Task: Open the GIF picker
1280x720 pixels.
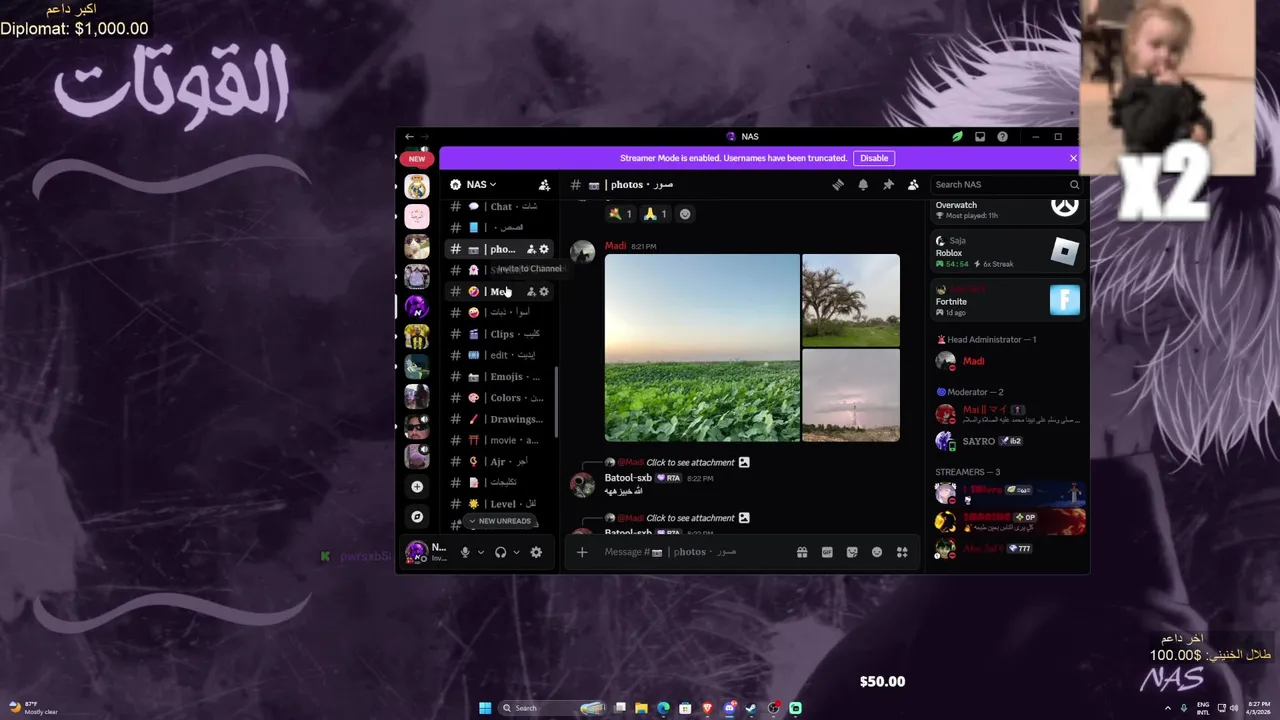Action: [827, 552]
